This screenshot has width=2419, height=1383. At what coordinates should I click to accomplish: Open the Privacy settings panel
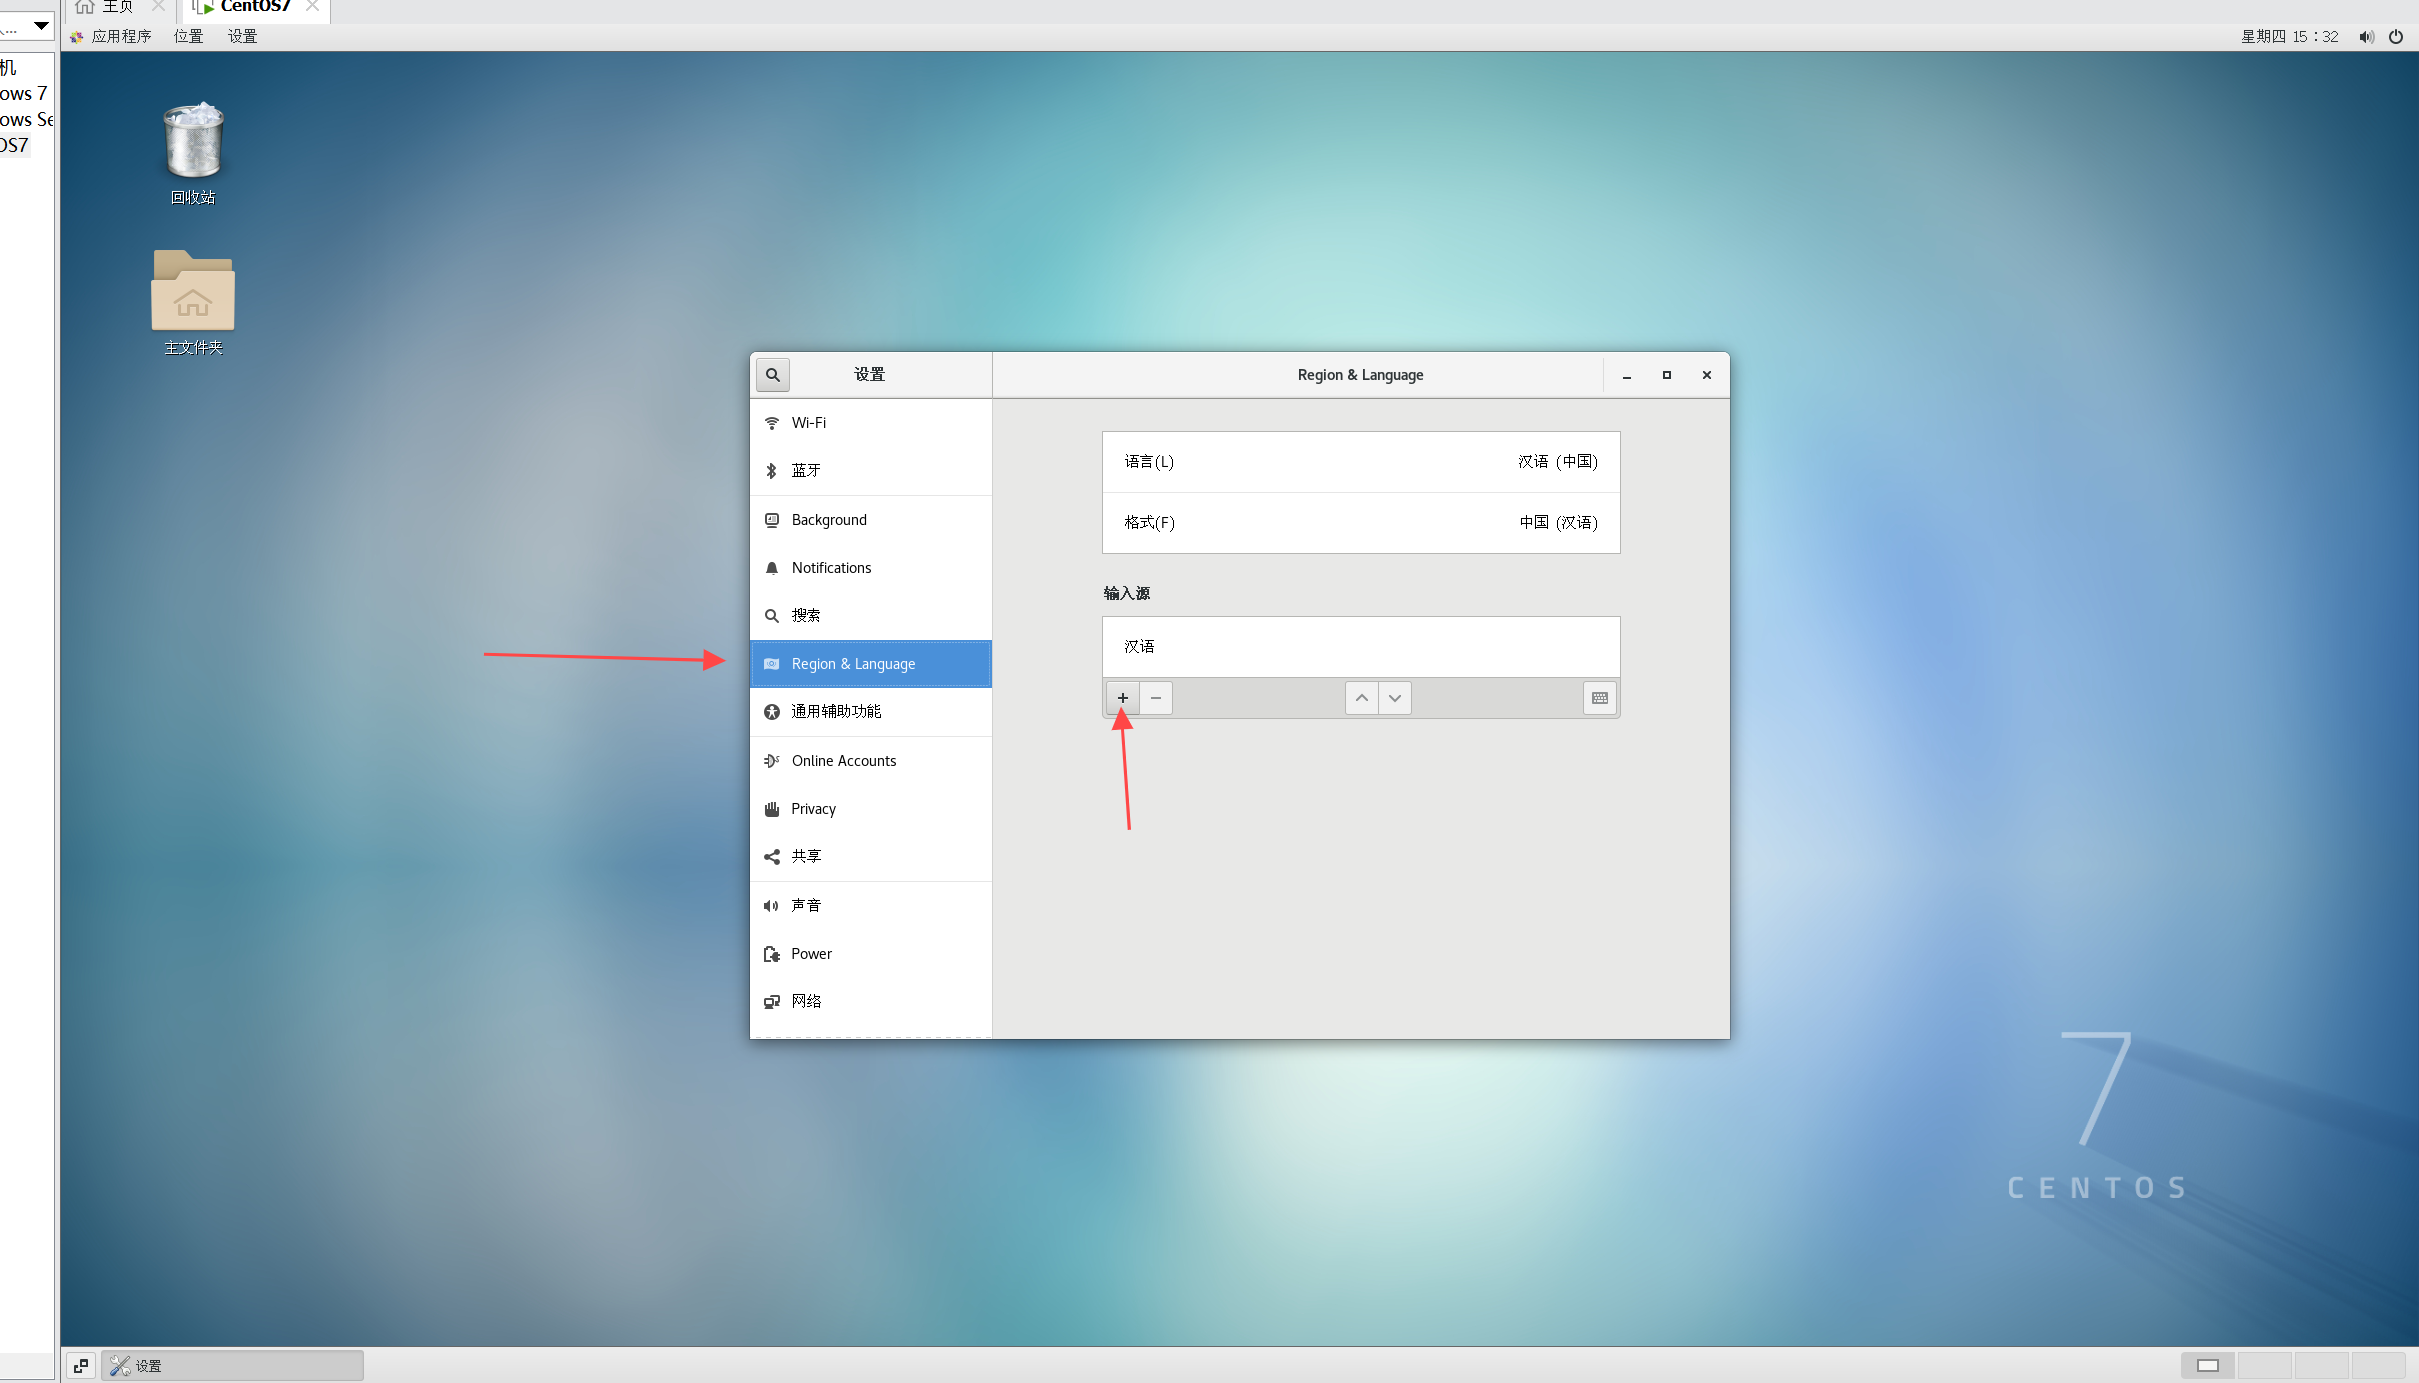click(x=813, y=809)
